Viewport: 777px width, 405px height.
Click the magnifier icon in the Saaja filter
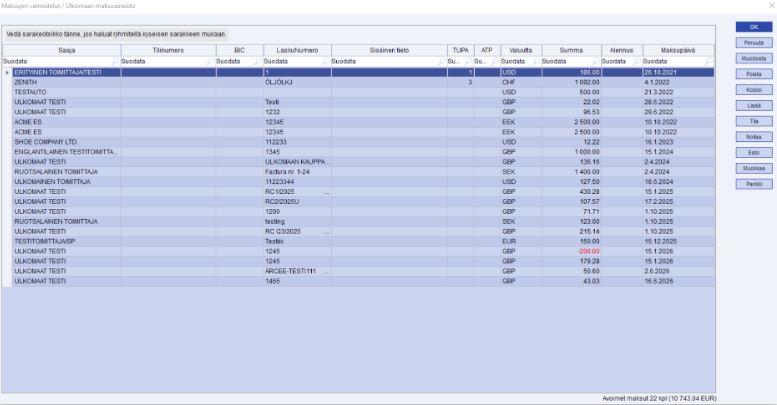coord(115,61)
